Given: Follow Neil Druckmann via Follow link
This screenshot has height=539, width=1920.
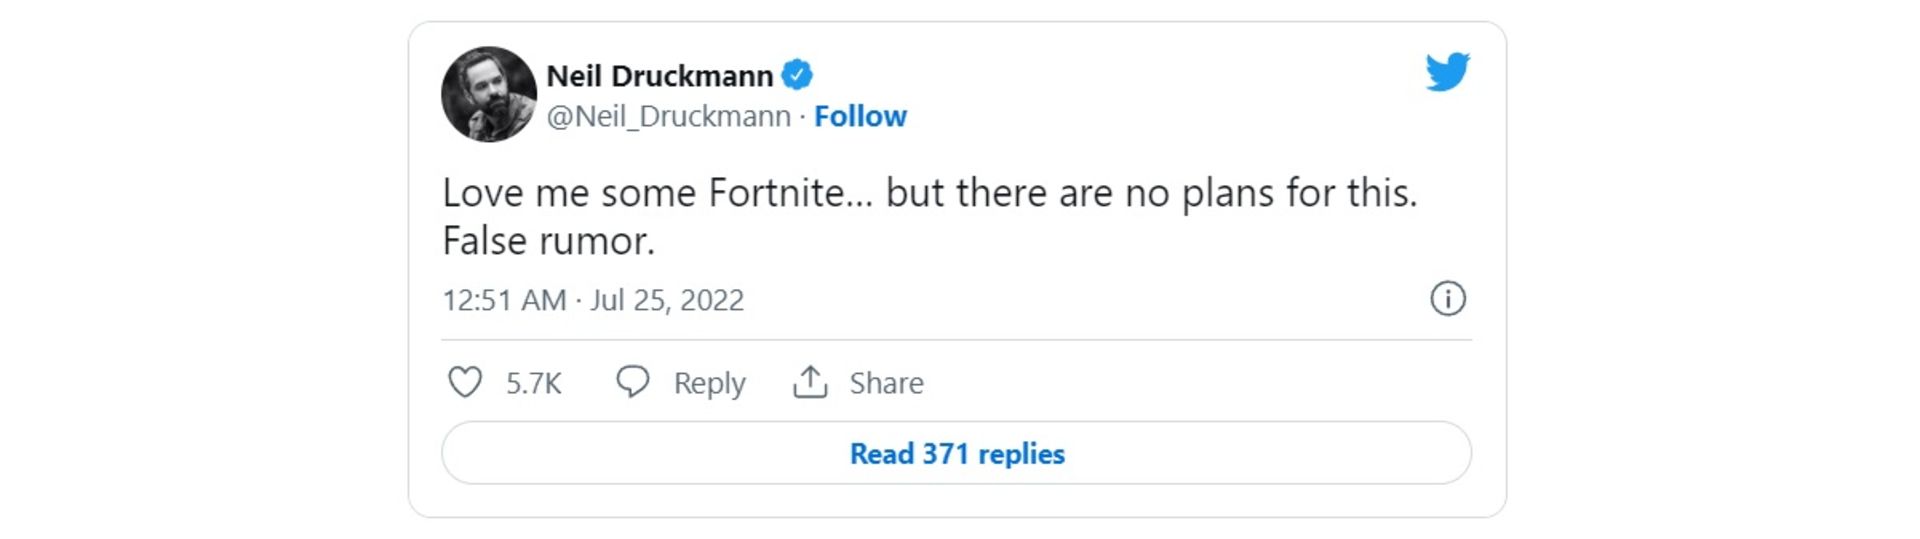Looking at the screenshot, I should click(x=860, y=116).
